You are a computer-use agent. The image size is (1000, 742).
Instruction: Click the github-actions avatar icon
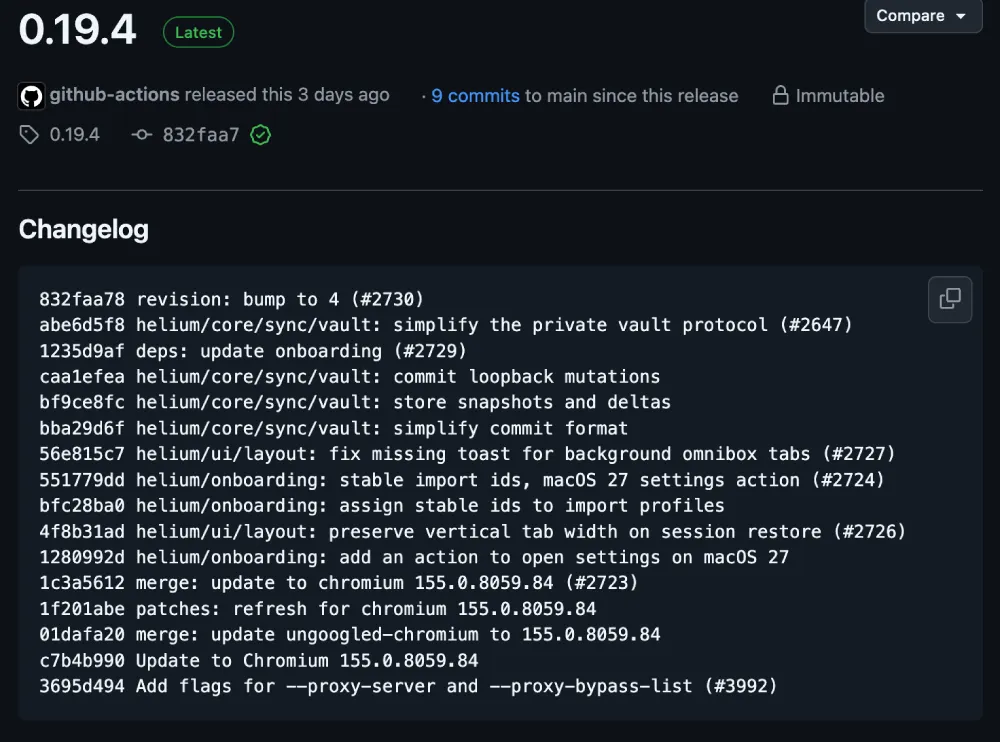(x=31, y=96)
